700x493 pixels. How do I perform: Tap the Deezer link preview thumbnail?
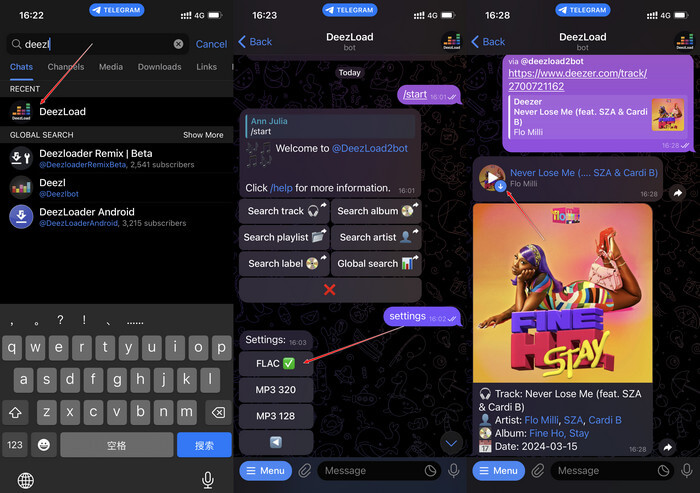668,115
